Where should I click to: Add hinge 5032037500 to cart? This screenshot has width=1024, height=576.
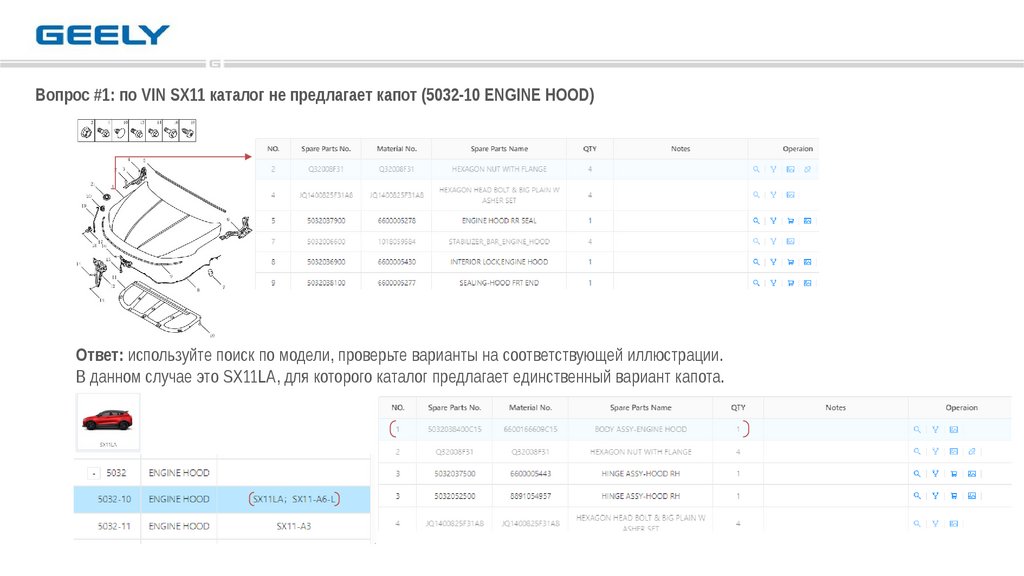click(x=953, y=473)
